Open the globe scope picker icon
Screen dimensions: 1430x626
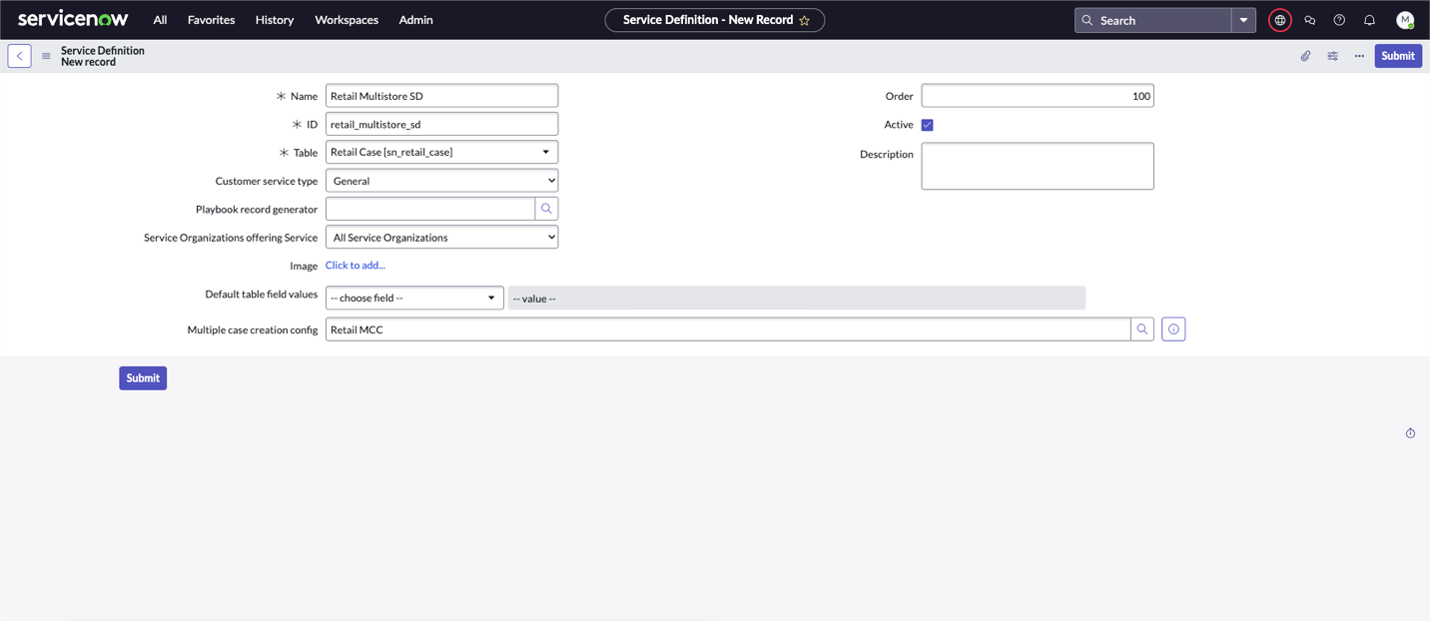[1280, 20]
